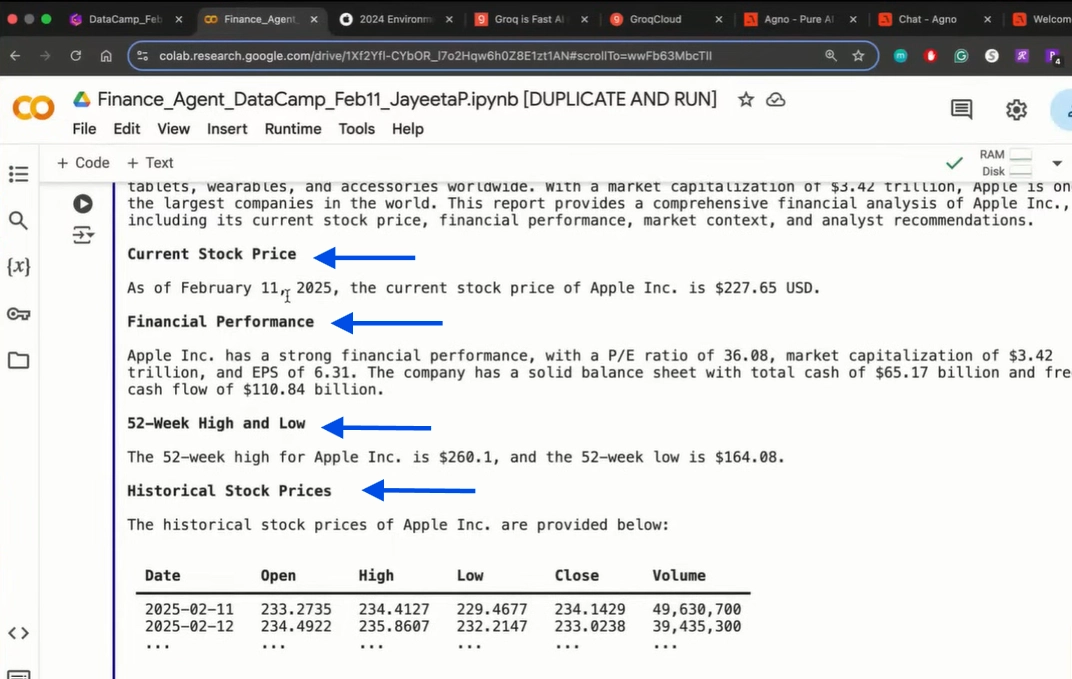Close the GroqCloud browser tab

pyautogui.click(x=719, y=19)
